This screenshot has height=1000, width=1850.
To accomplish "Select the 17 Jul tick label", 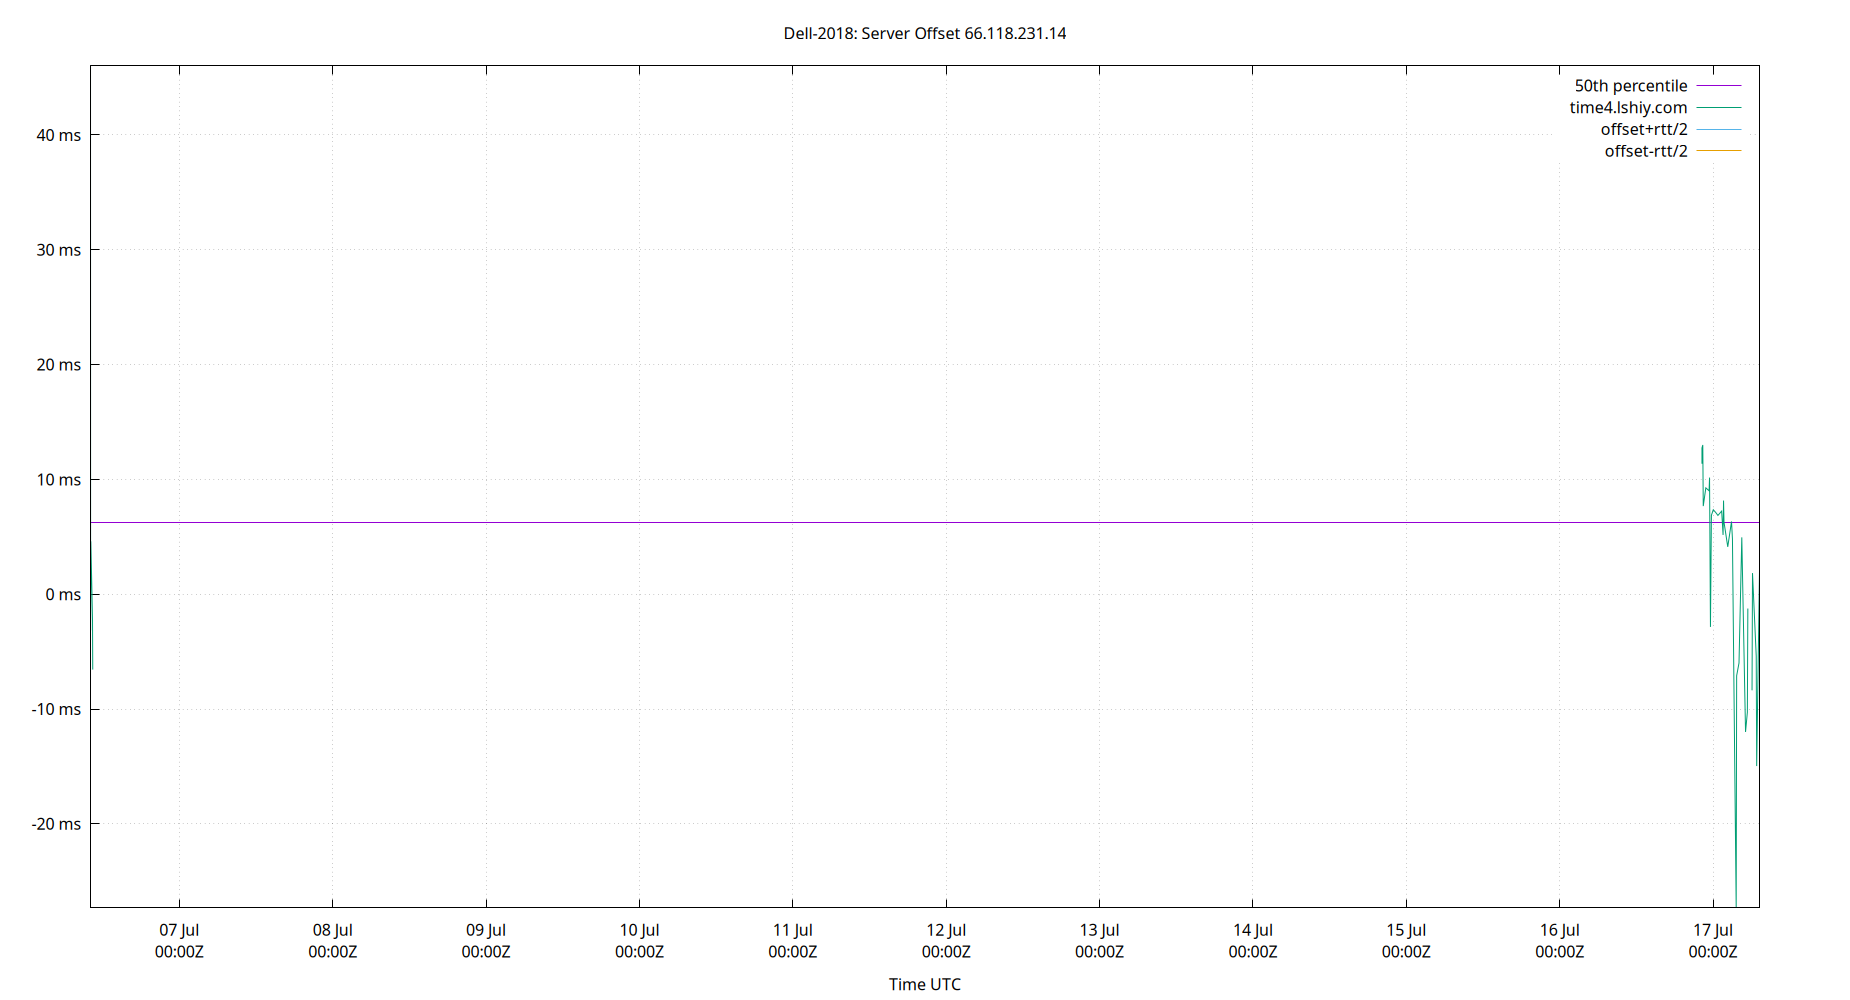I will 1714,929.
